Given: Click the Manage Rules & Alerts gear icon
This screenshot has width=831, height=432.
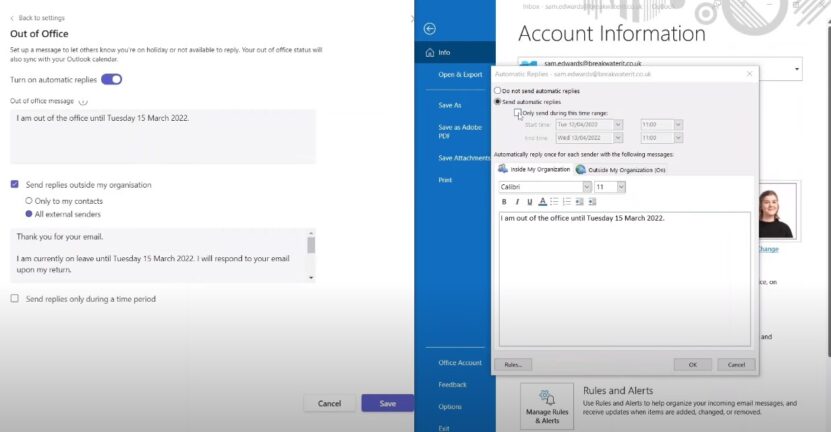Looking at the screenshot, I should click(x=546, y=397).
